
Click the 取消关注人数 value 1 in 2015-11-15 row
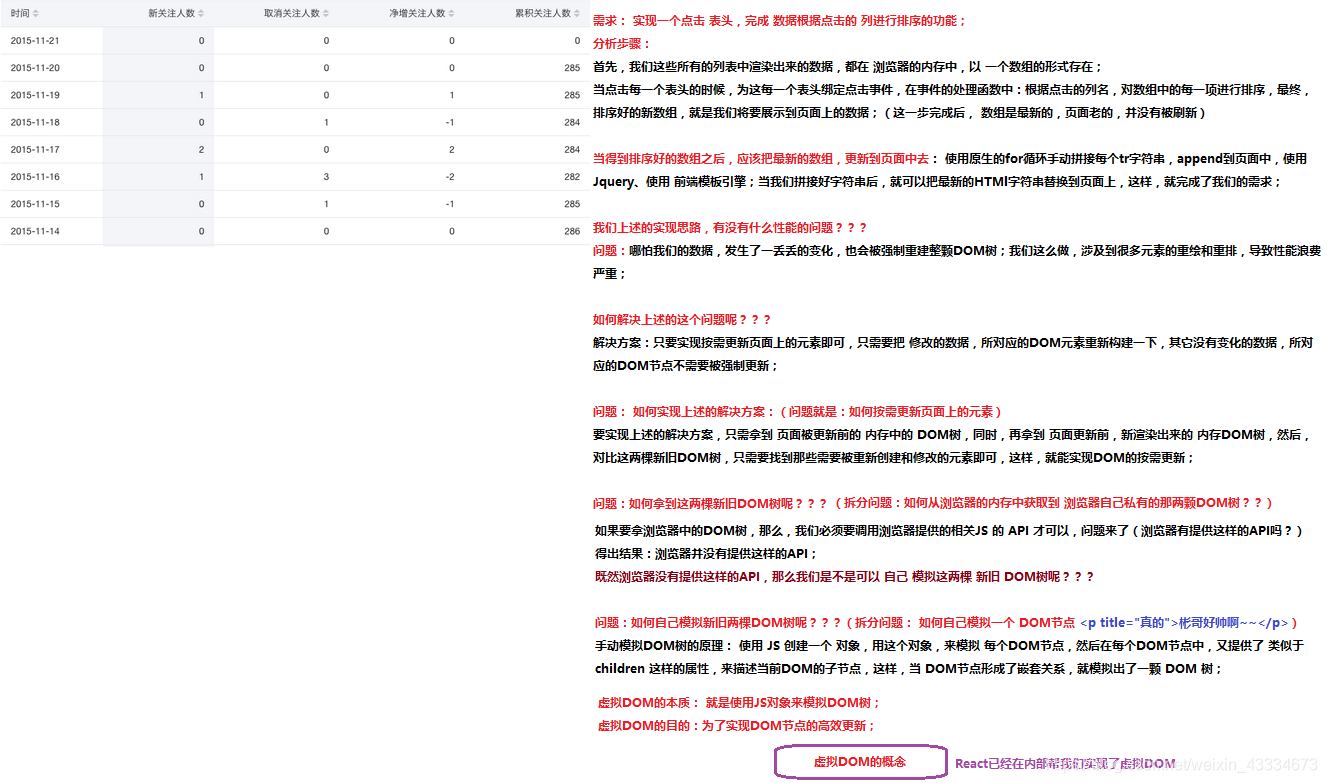tap(326, 204)
